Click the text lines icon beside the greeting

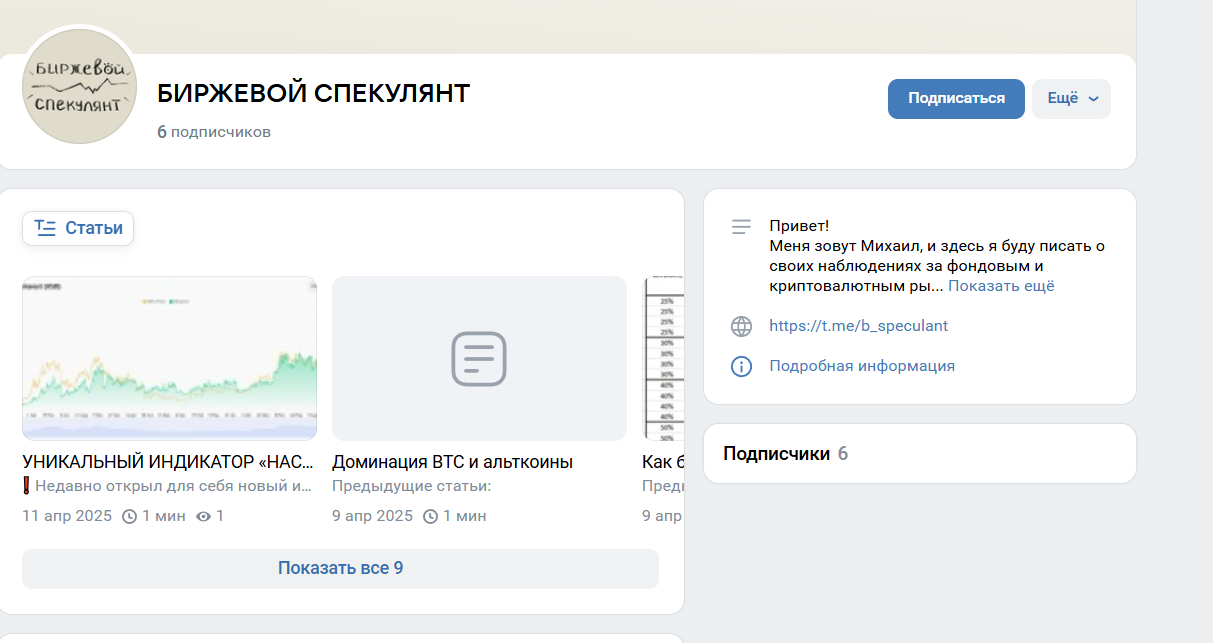(x=741, y=227)
